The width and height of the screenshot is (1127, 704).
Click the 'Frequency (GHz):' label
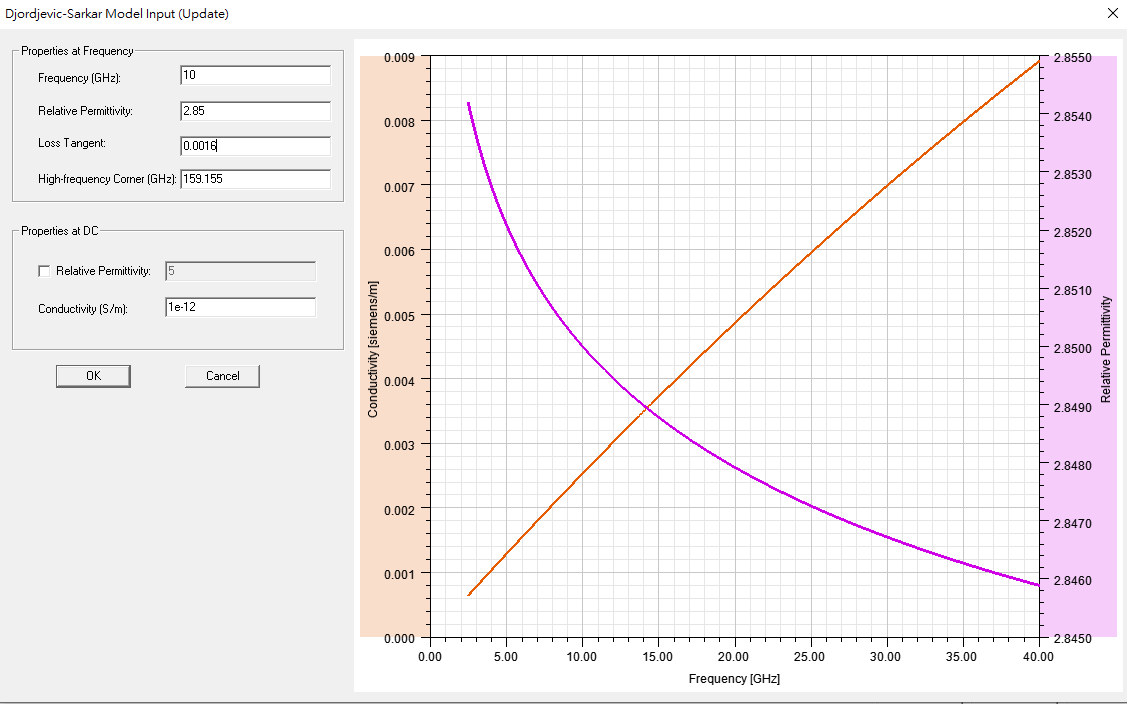pos(79,78)
